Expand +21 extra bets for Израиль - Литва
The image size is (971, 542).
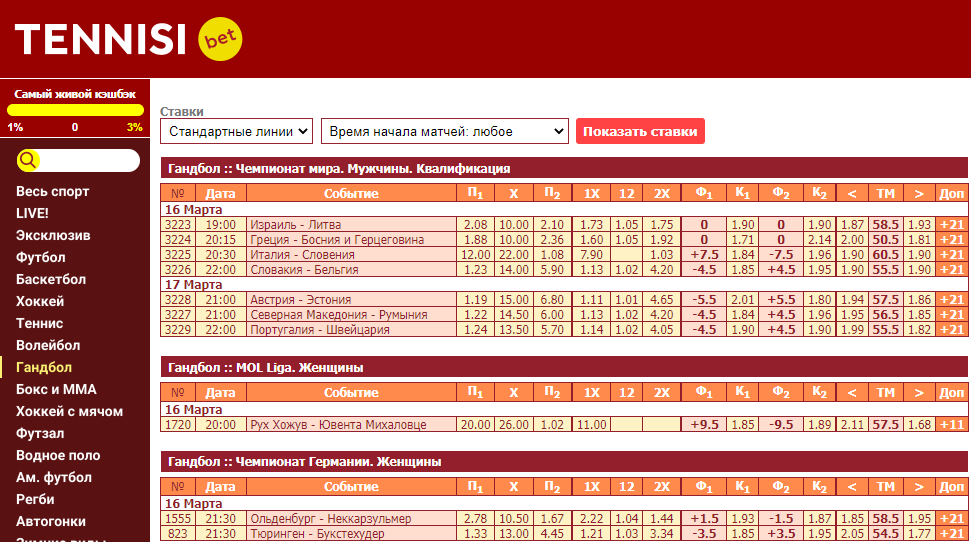pyautogui.click(x=951, y=225)
